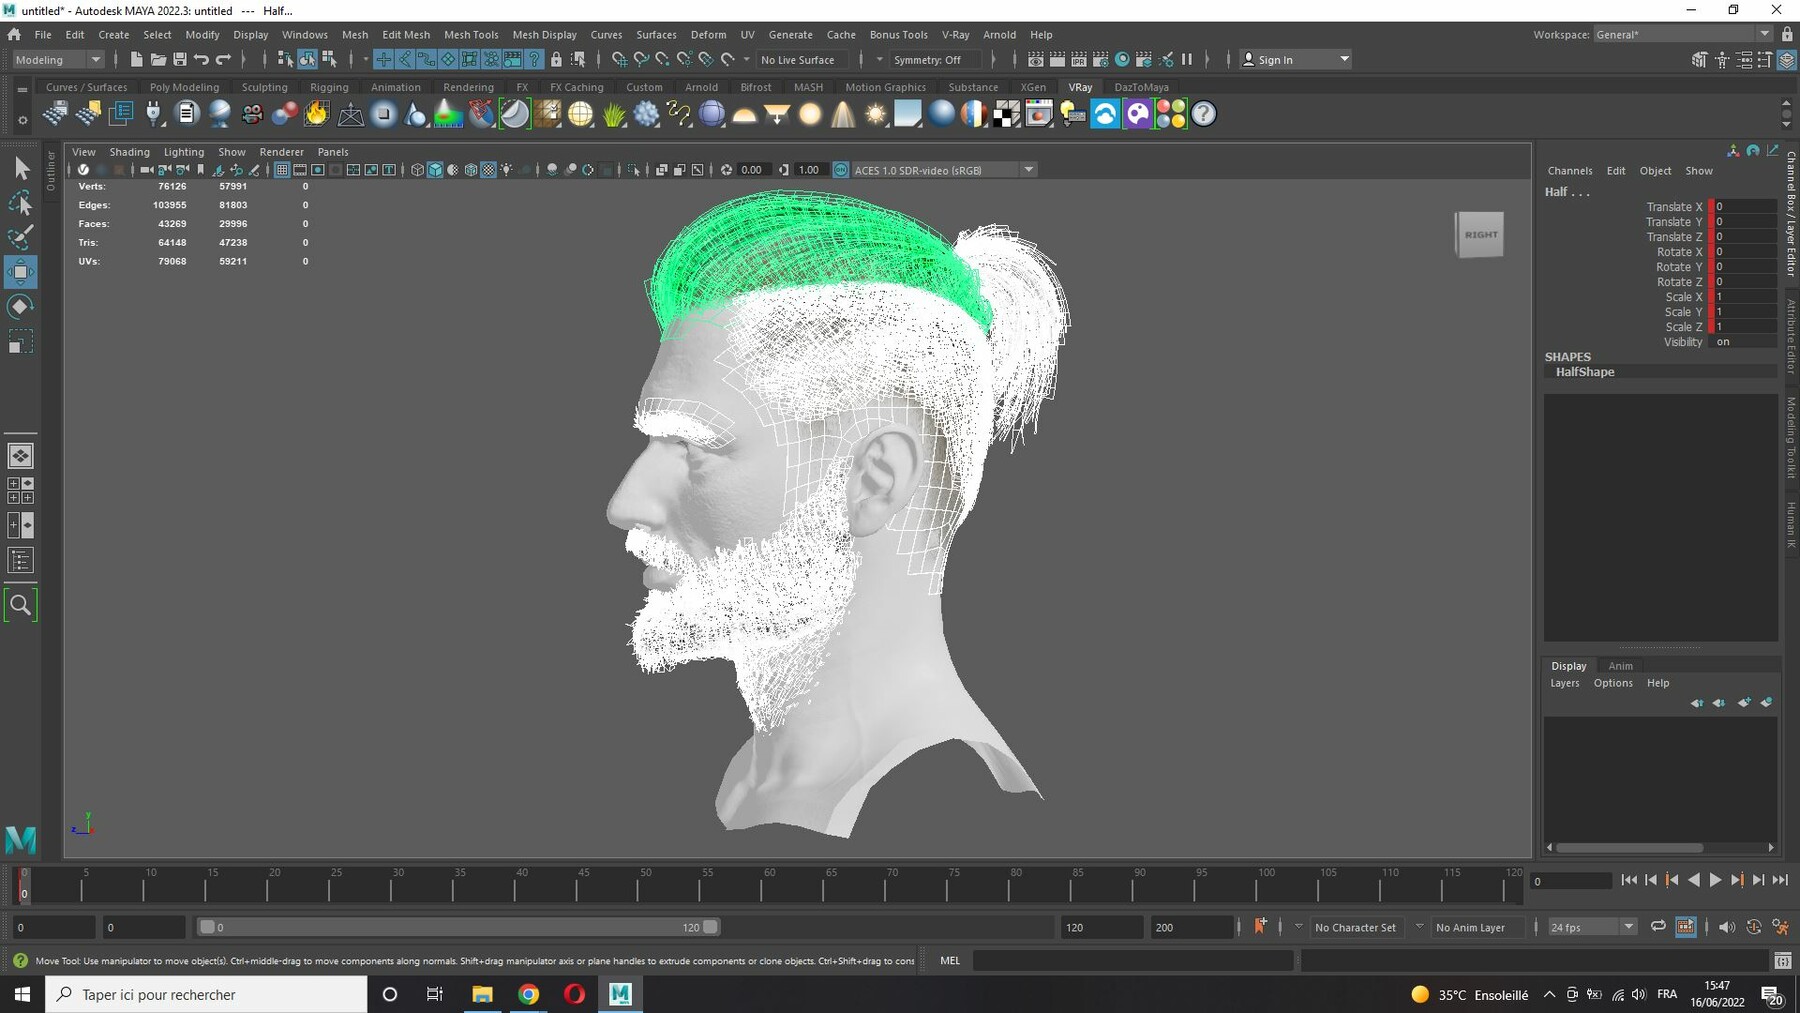Viewport: 1800px width, 1013px height.
Task: Toggle textured display in viewport
Action: 489,170
